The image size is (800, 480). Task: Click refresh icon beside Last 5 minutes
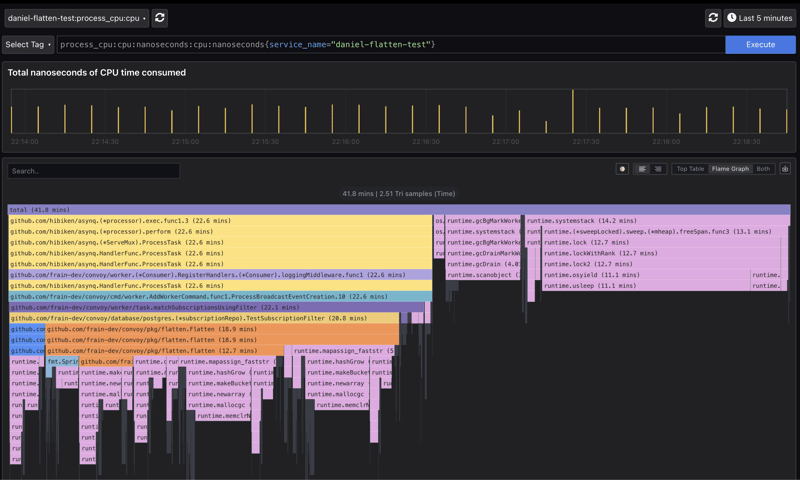(713, 18)
